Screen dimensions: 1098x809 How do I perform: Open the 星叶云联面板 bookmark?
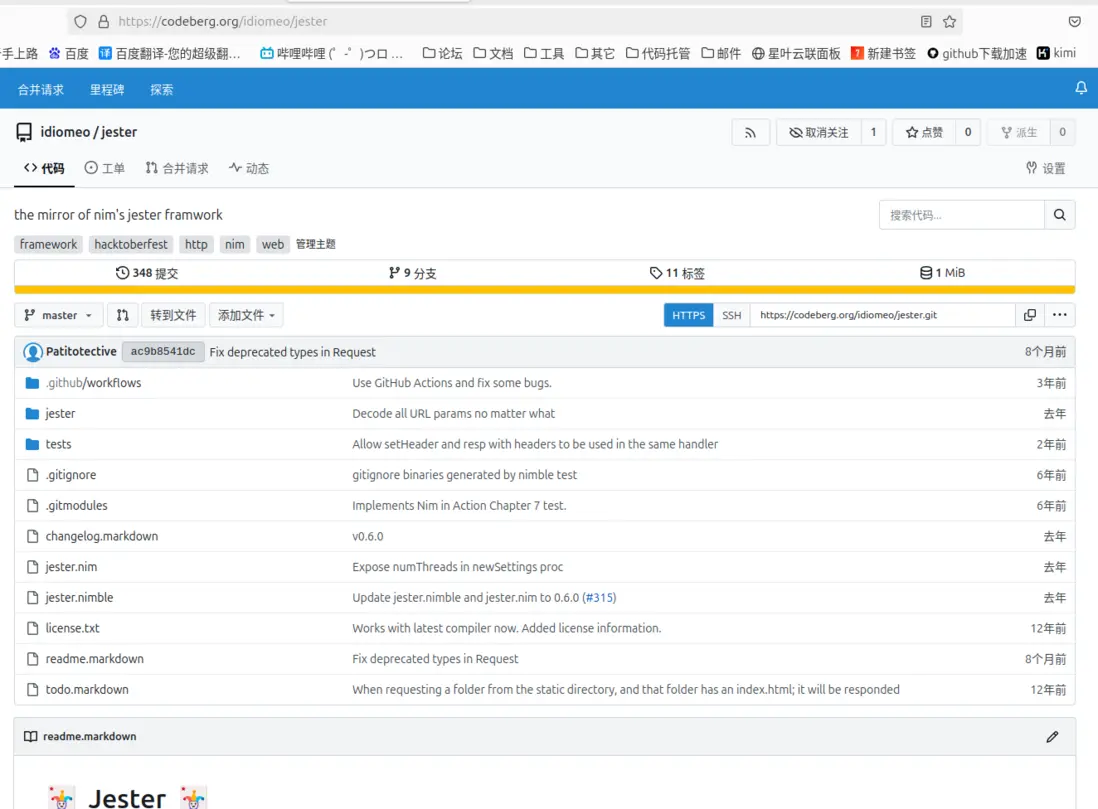pyautogui.click(x=796, y=53)
